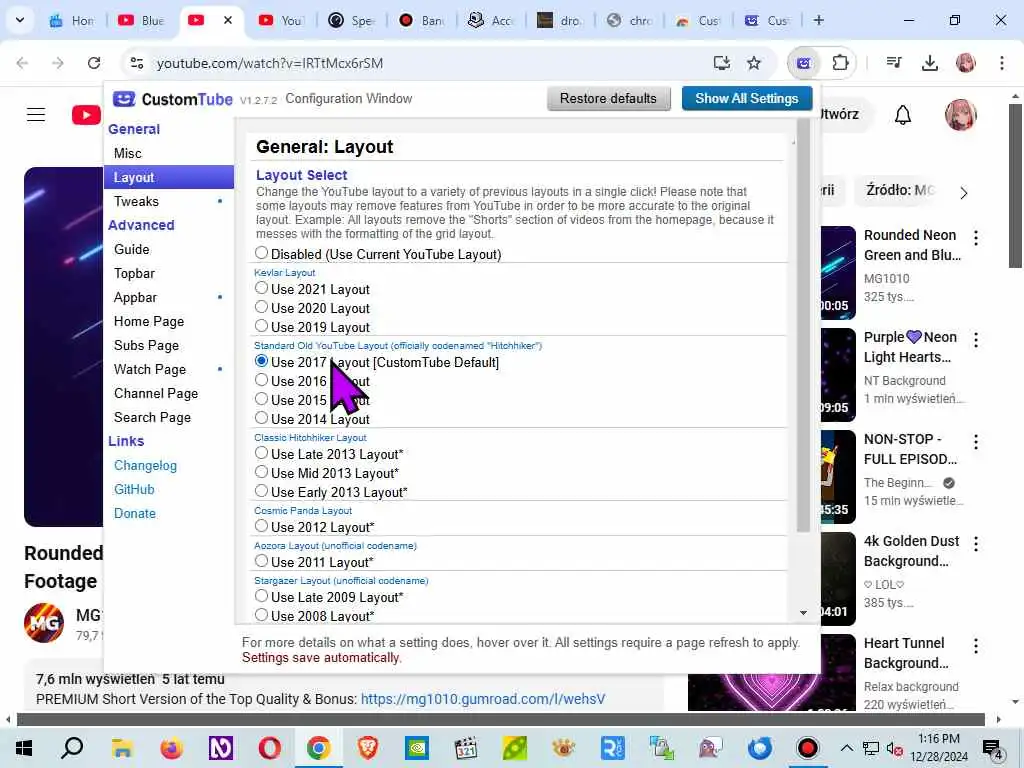Open the Chrome extensions puzzle icon

840,63
